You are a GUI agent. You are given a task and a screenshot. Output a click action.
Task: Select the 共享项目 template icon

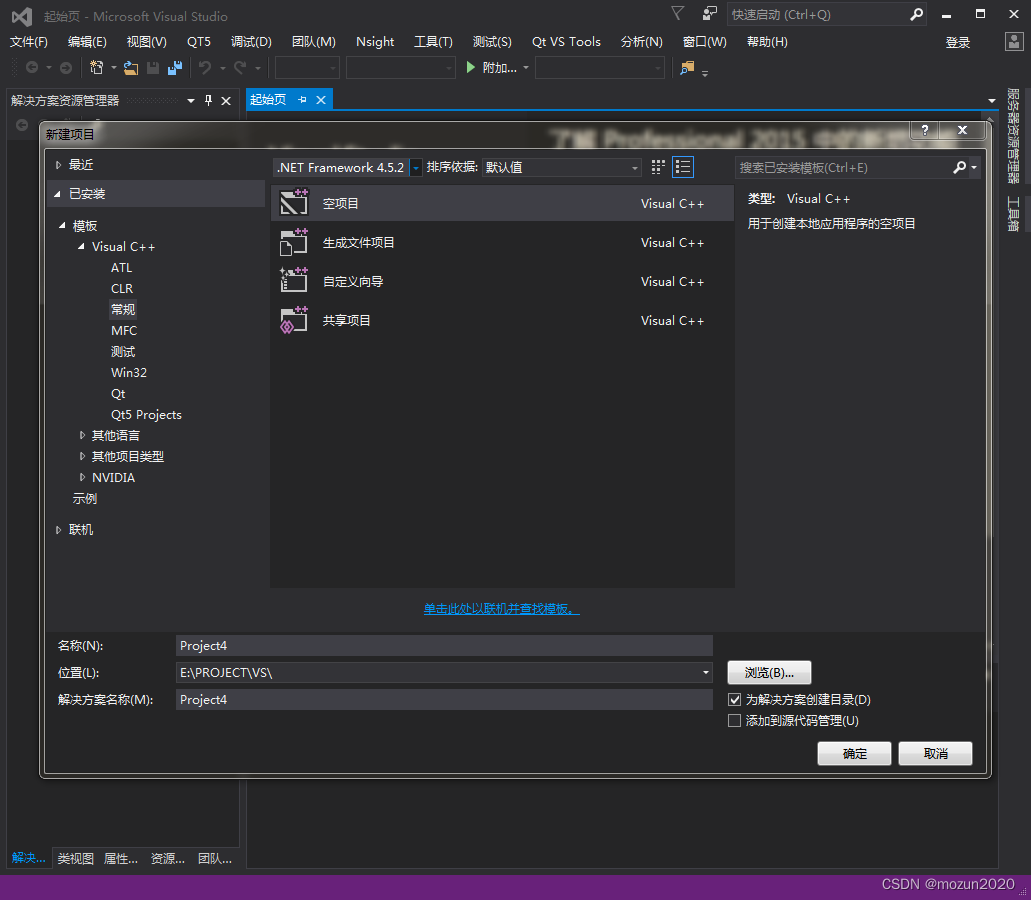294,320
